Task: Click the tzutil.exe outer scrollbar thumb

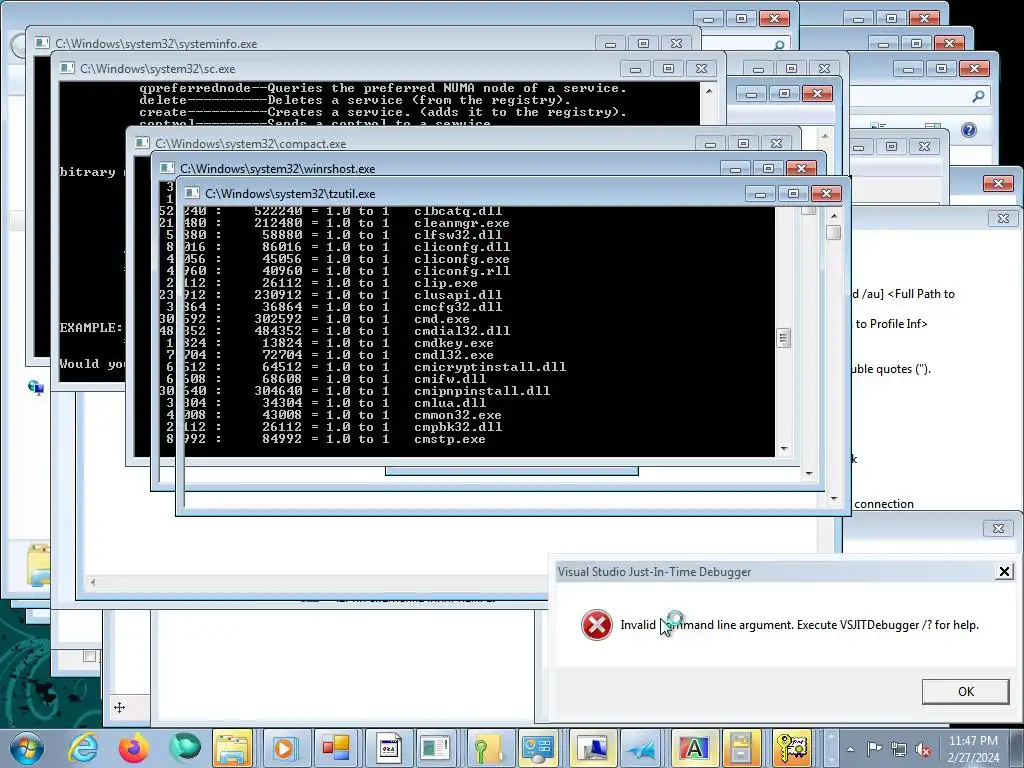Action: pos(833,232)
